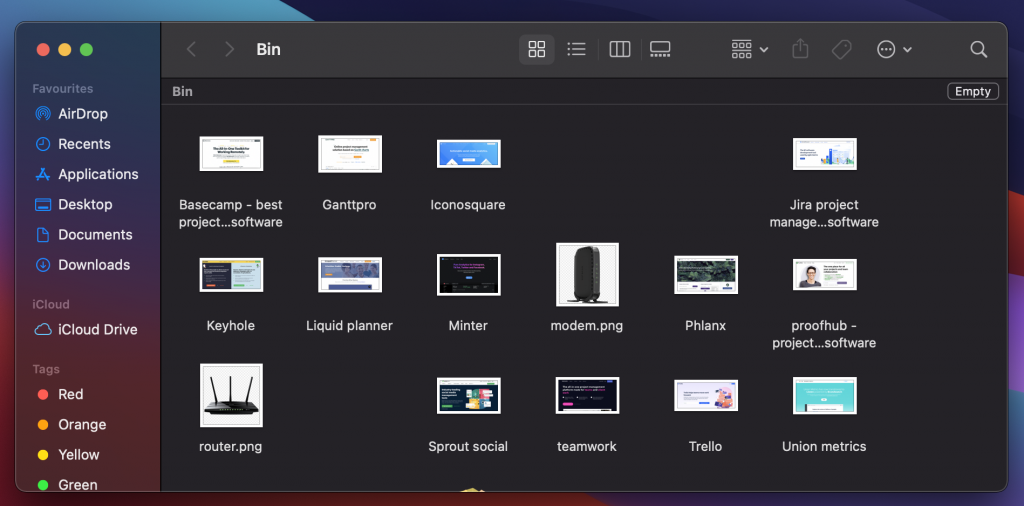
Task: Select the Trello file thumbnail
Action: pos(706,395)
